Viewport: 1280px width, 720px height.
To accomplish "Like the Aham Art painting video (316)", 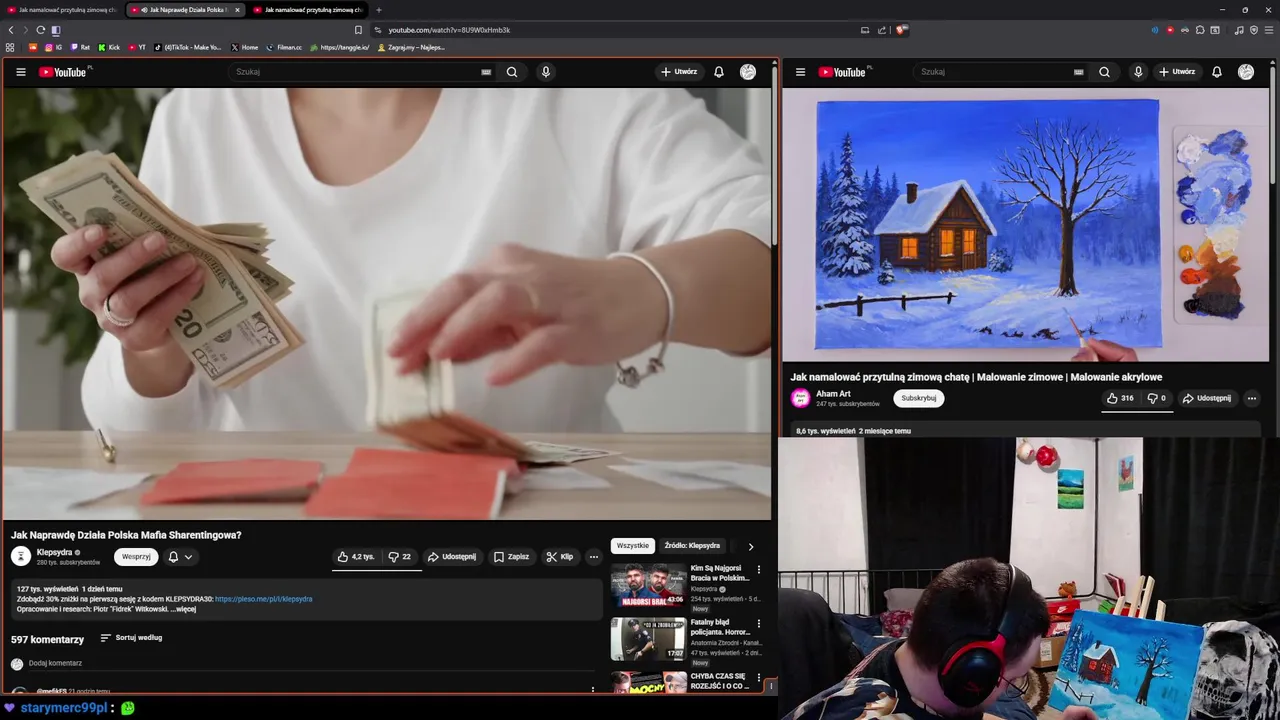I will tap(1120, 398).
